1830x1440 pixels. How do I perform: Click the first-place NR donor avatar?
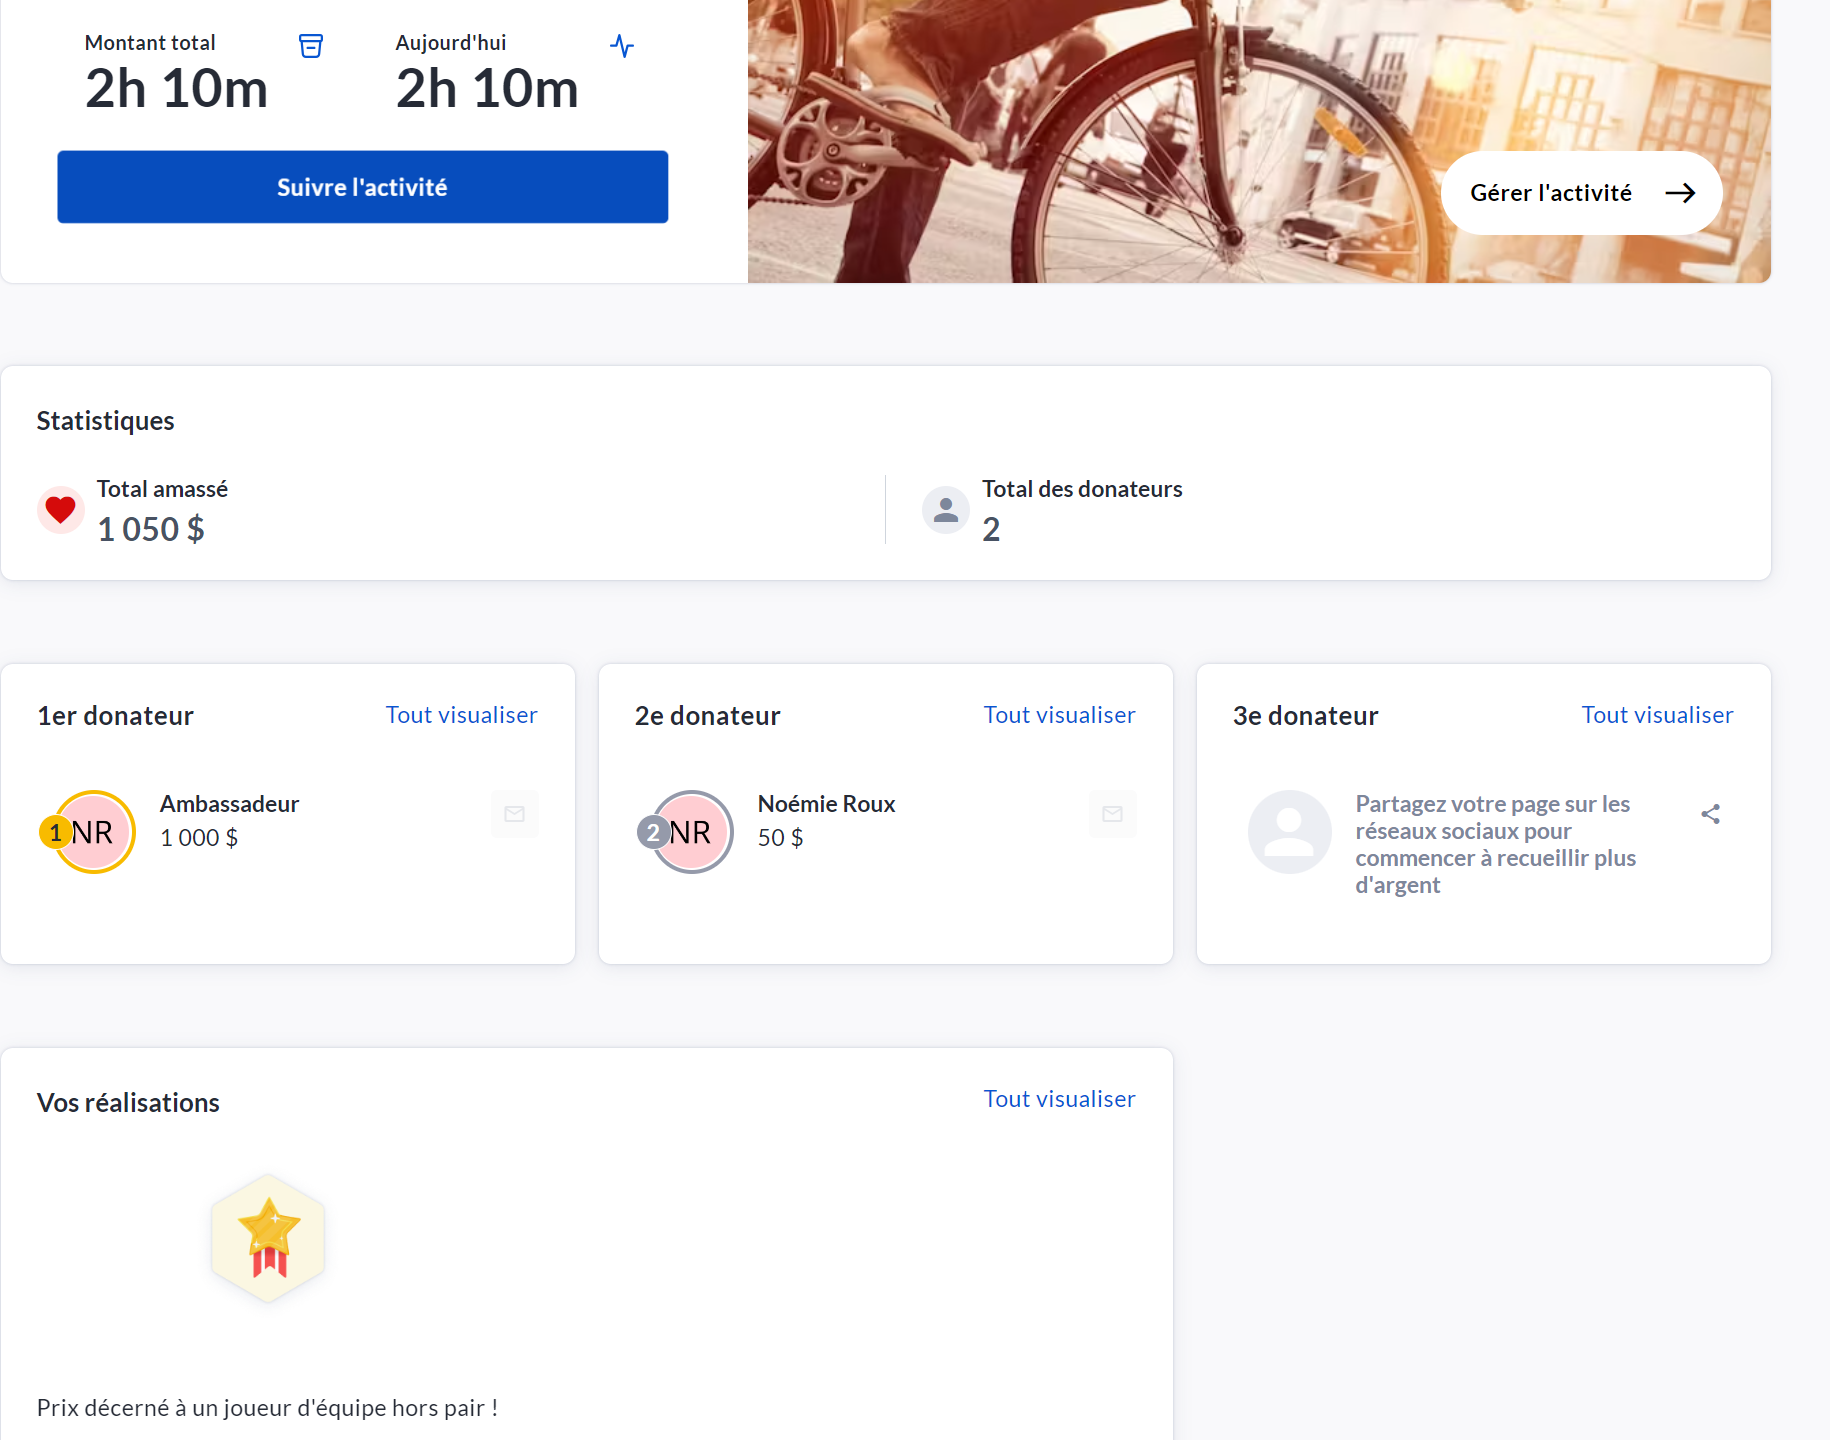coord(93,832)
